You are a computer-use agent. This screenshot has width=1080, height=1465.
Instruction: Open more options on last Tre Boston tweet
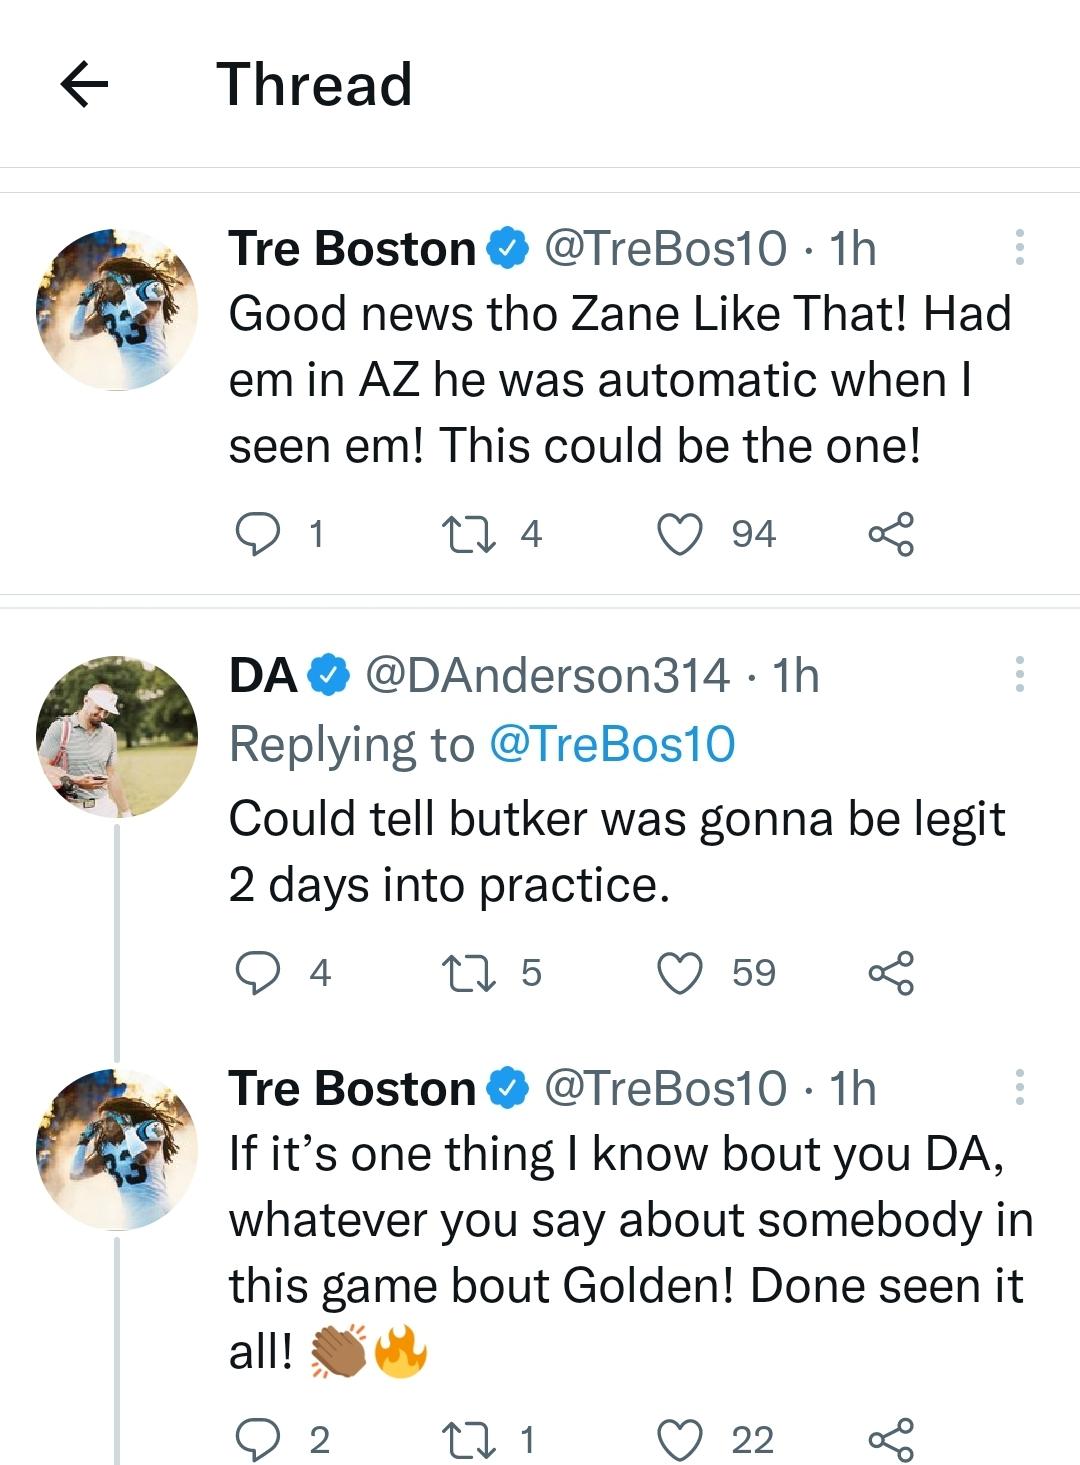point(1019,1087)
